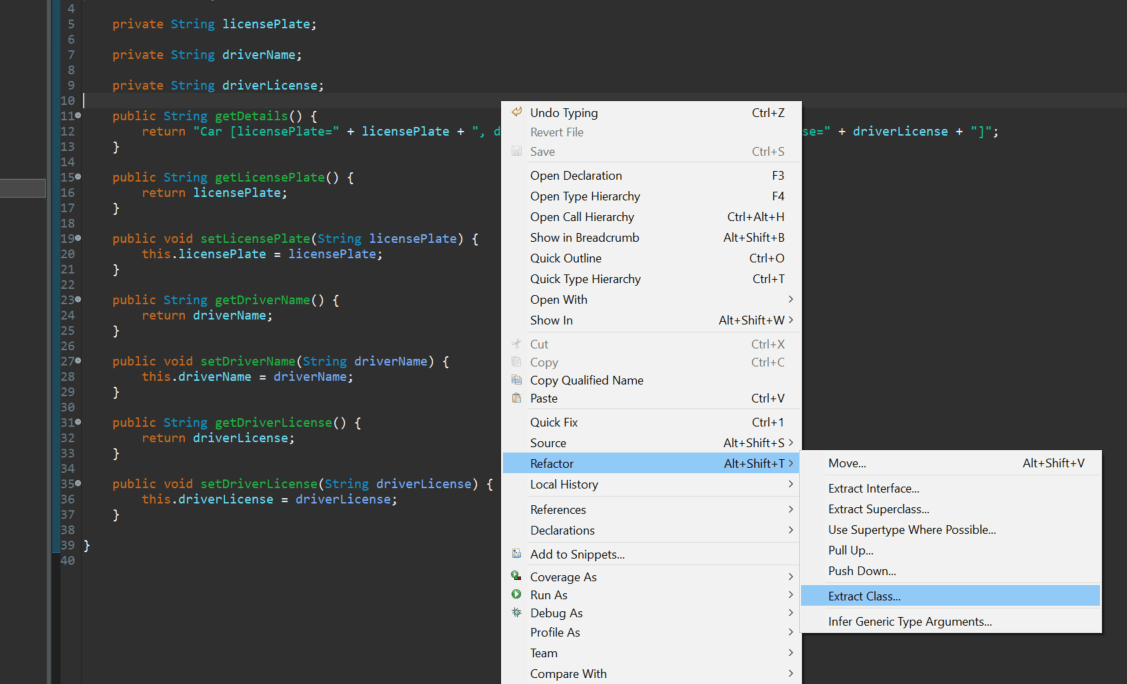Click line number 10 in gutter
This screenshot has height=684, width=1127.
[68, 101]
